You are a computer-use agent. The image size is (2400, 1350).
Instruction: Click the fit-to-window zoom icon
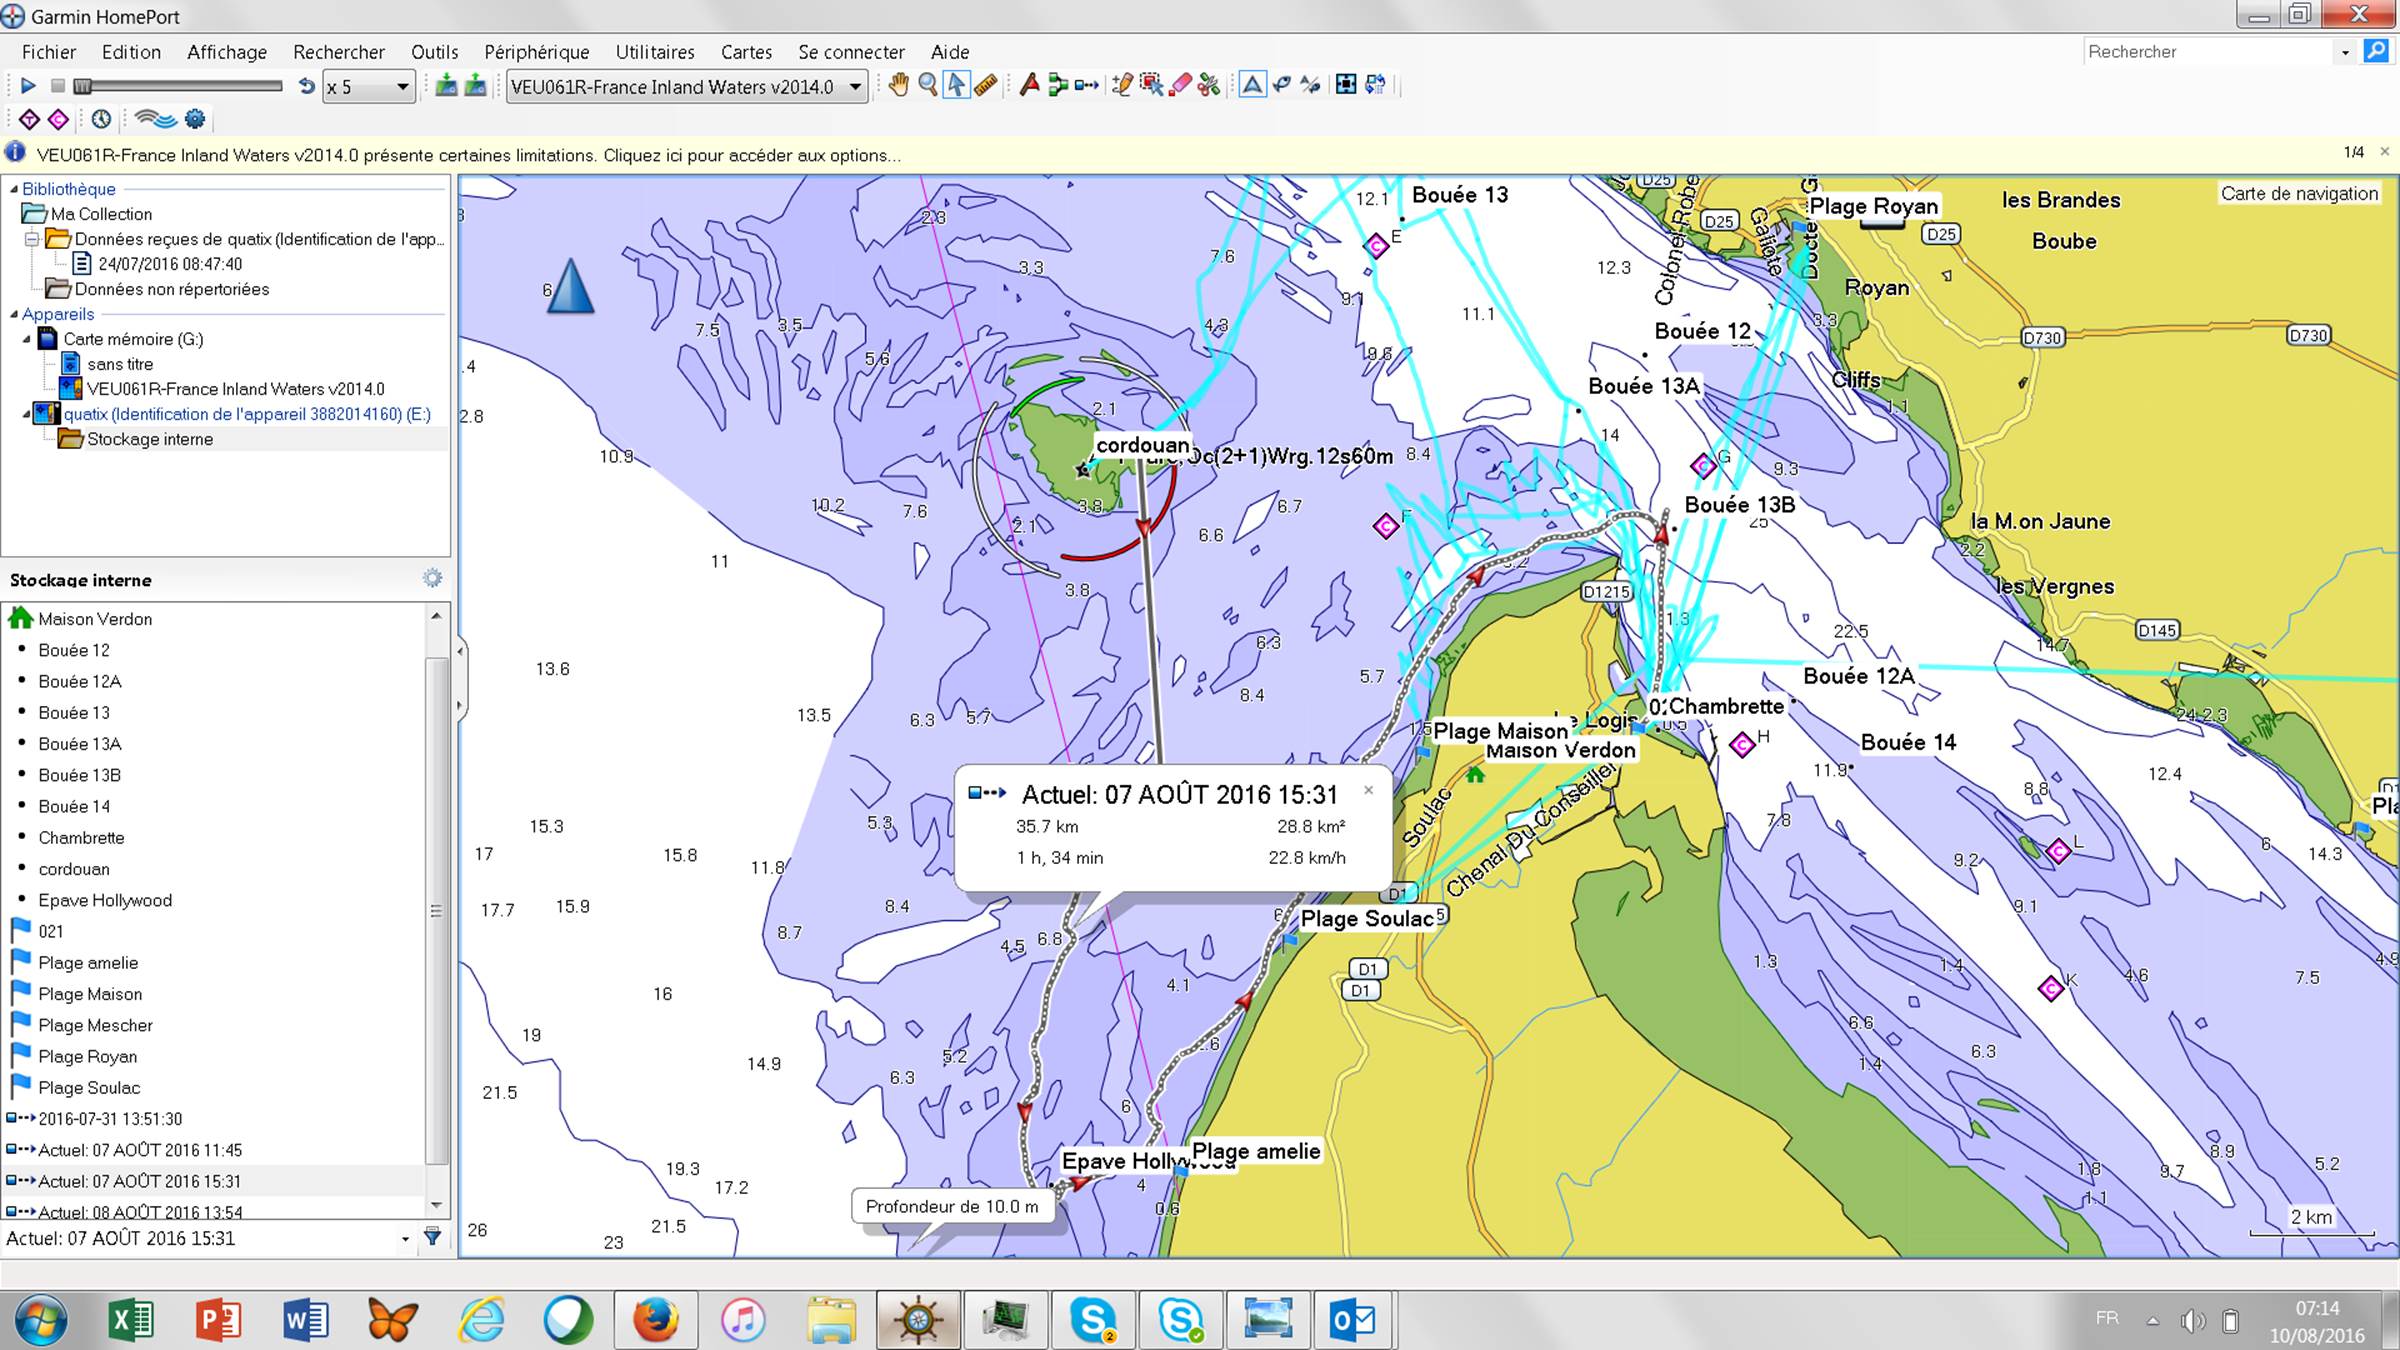click(1346, 86)
